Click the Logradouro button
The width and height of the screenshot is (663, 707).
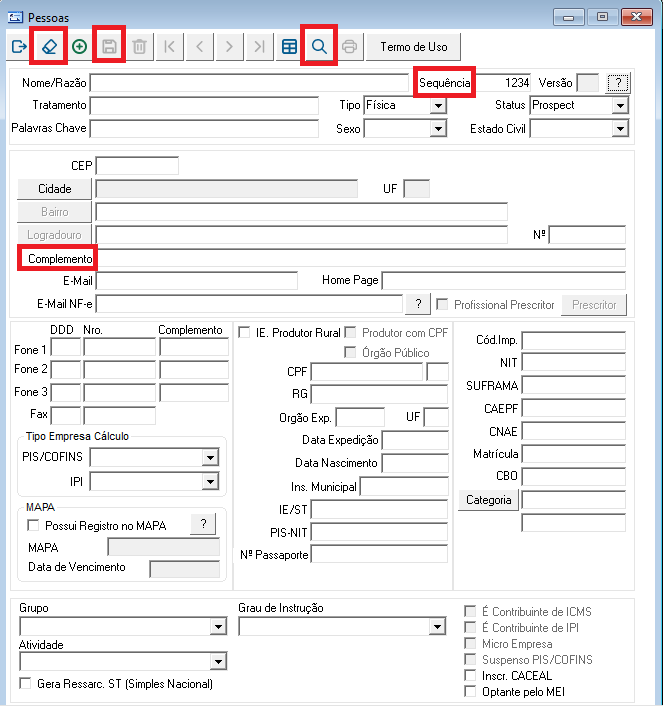pyautogui.click(x=55, y=235)
